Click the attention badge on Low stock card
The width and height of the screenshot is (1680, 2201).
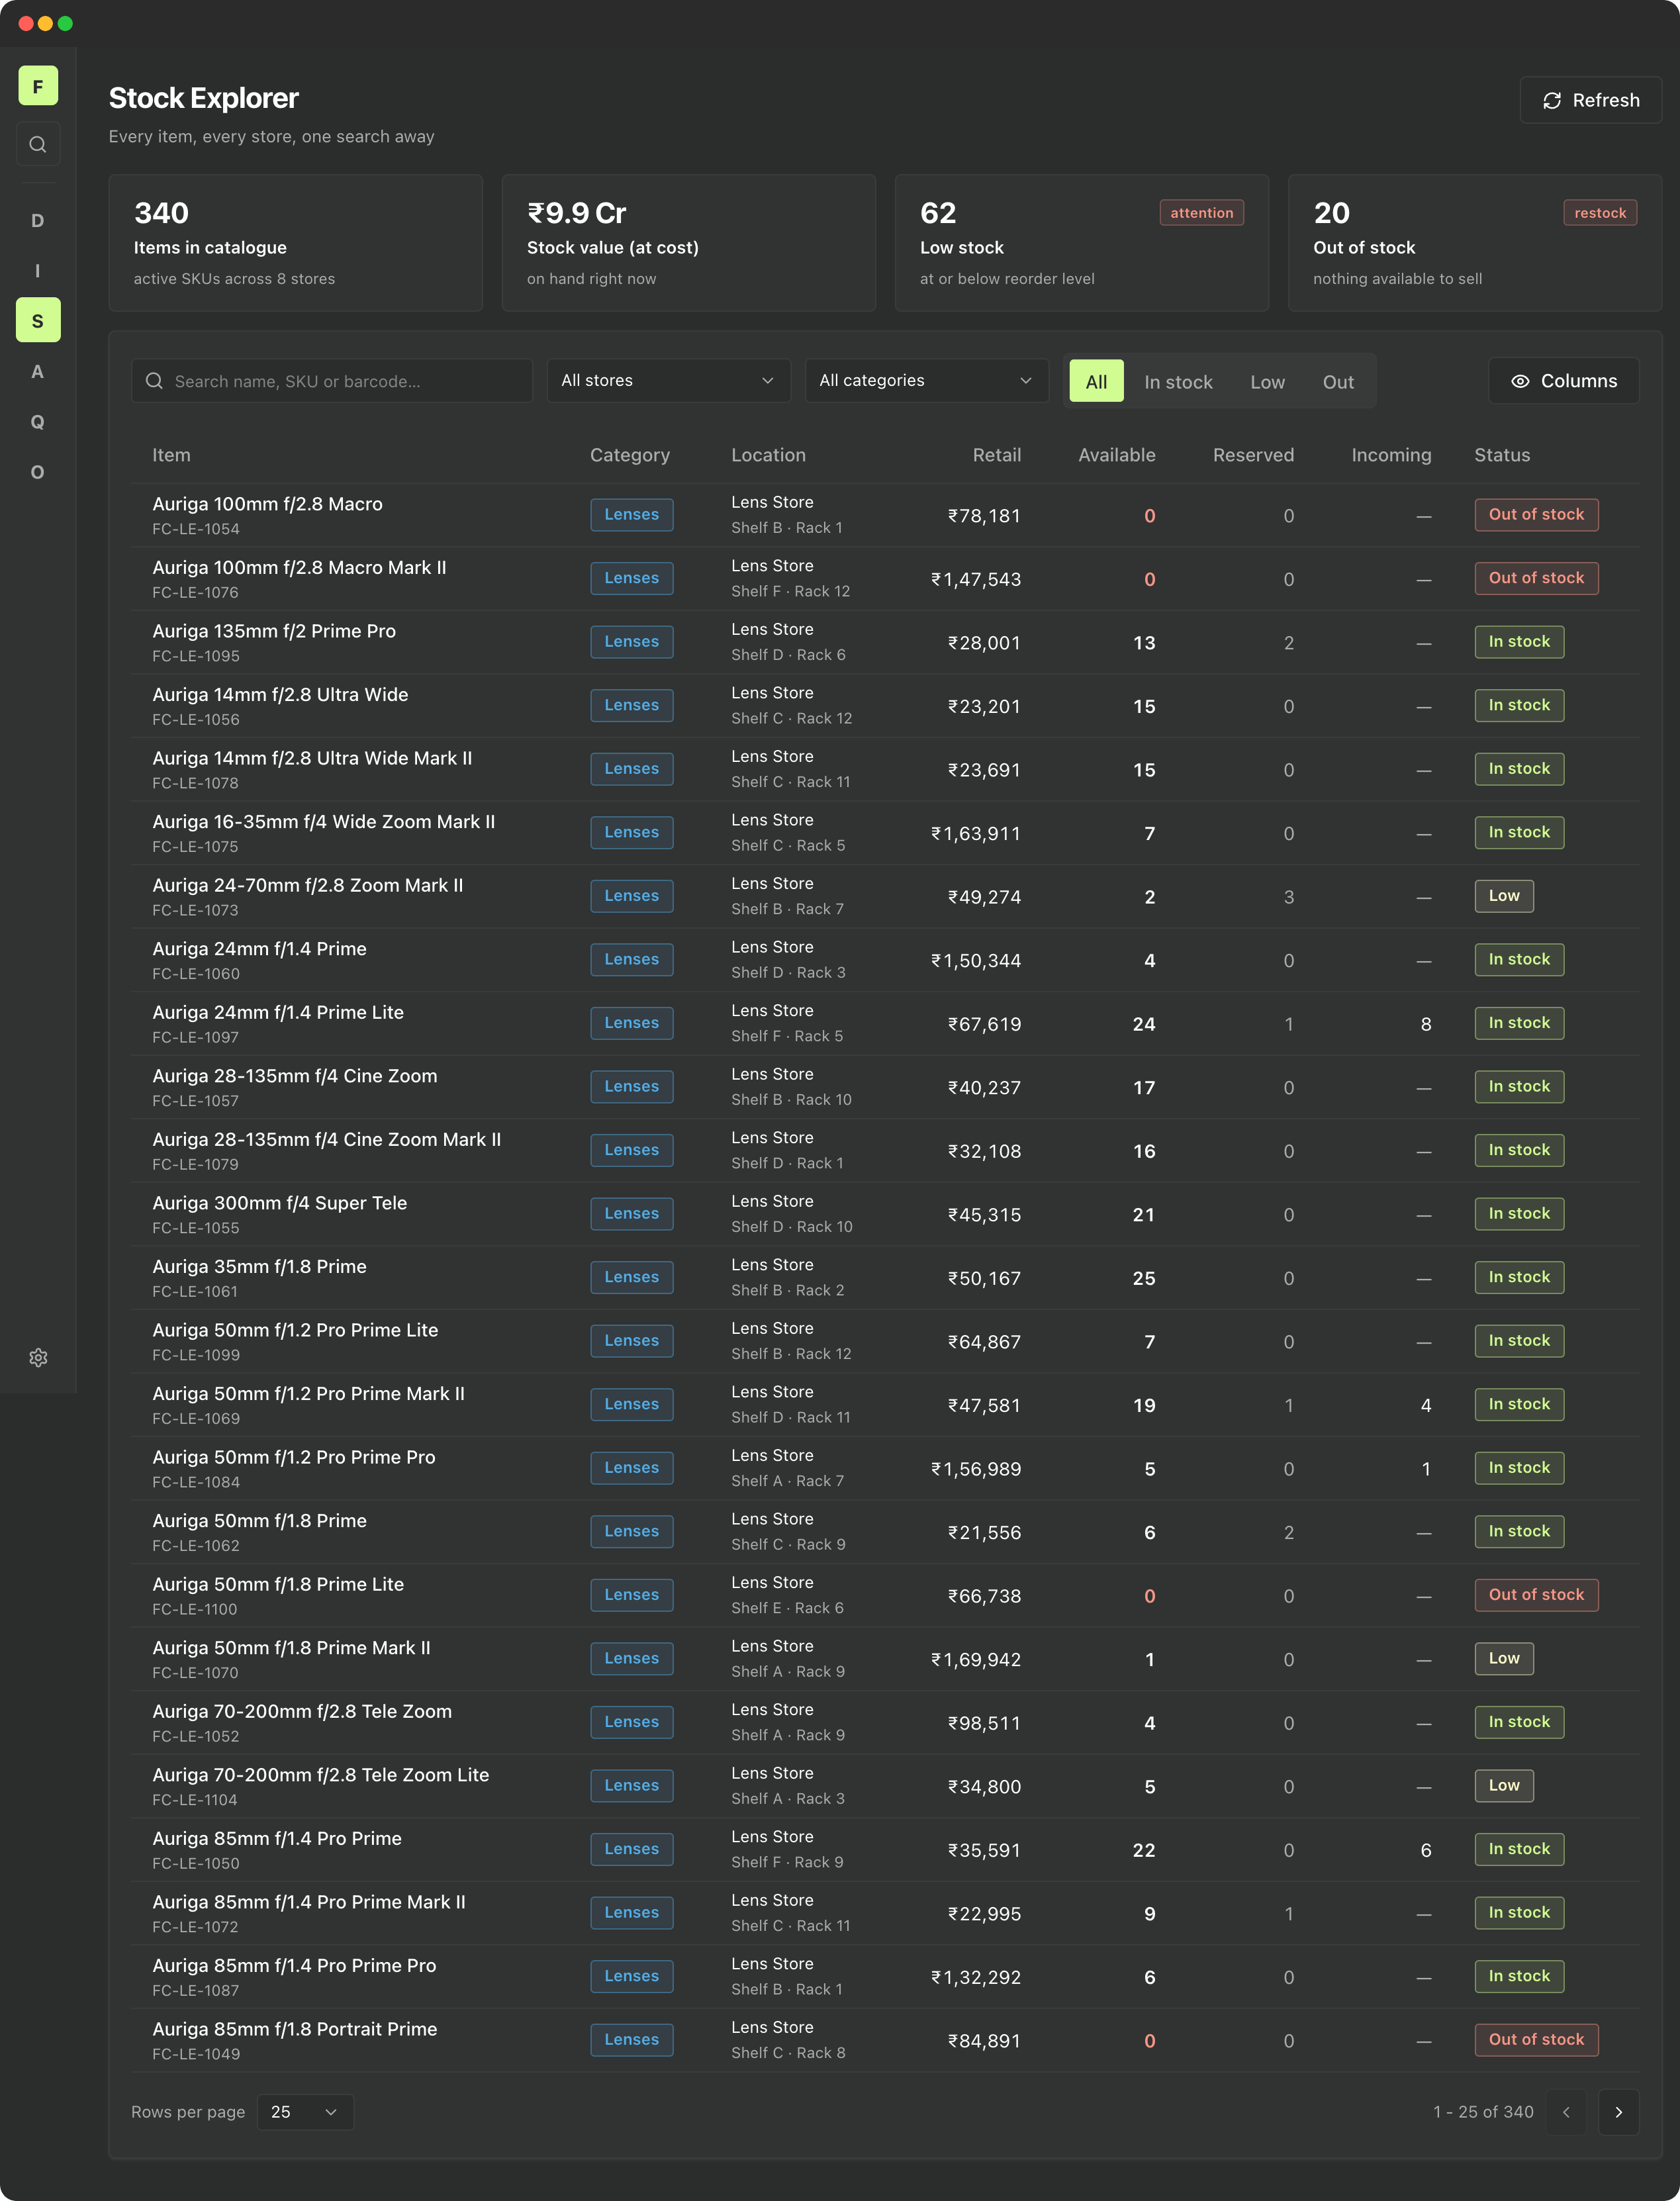point(1201,213)
